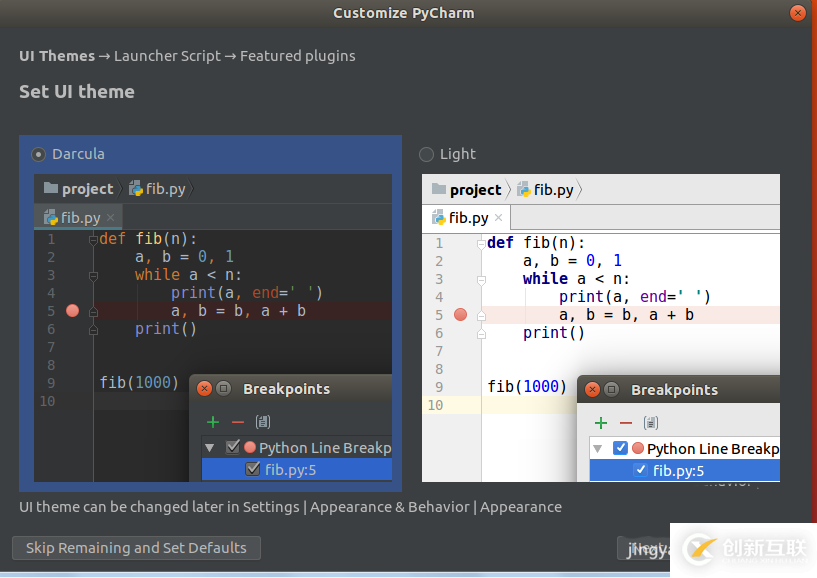Toggle fib.py:5 checkbox in Light preview
The height and width of the screenshot is (578, 817).
point(641,471)
